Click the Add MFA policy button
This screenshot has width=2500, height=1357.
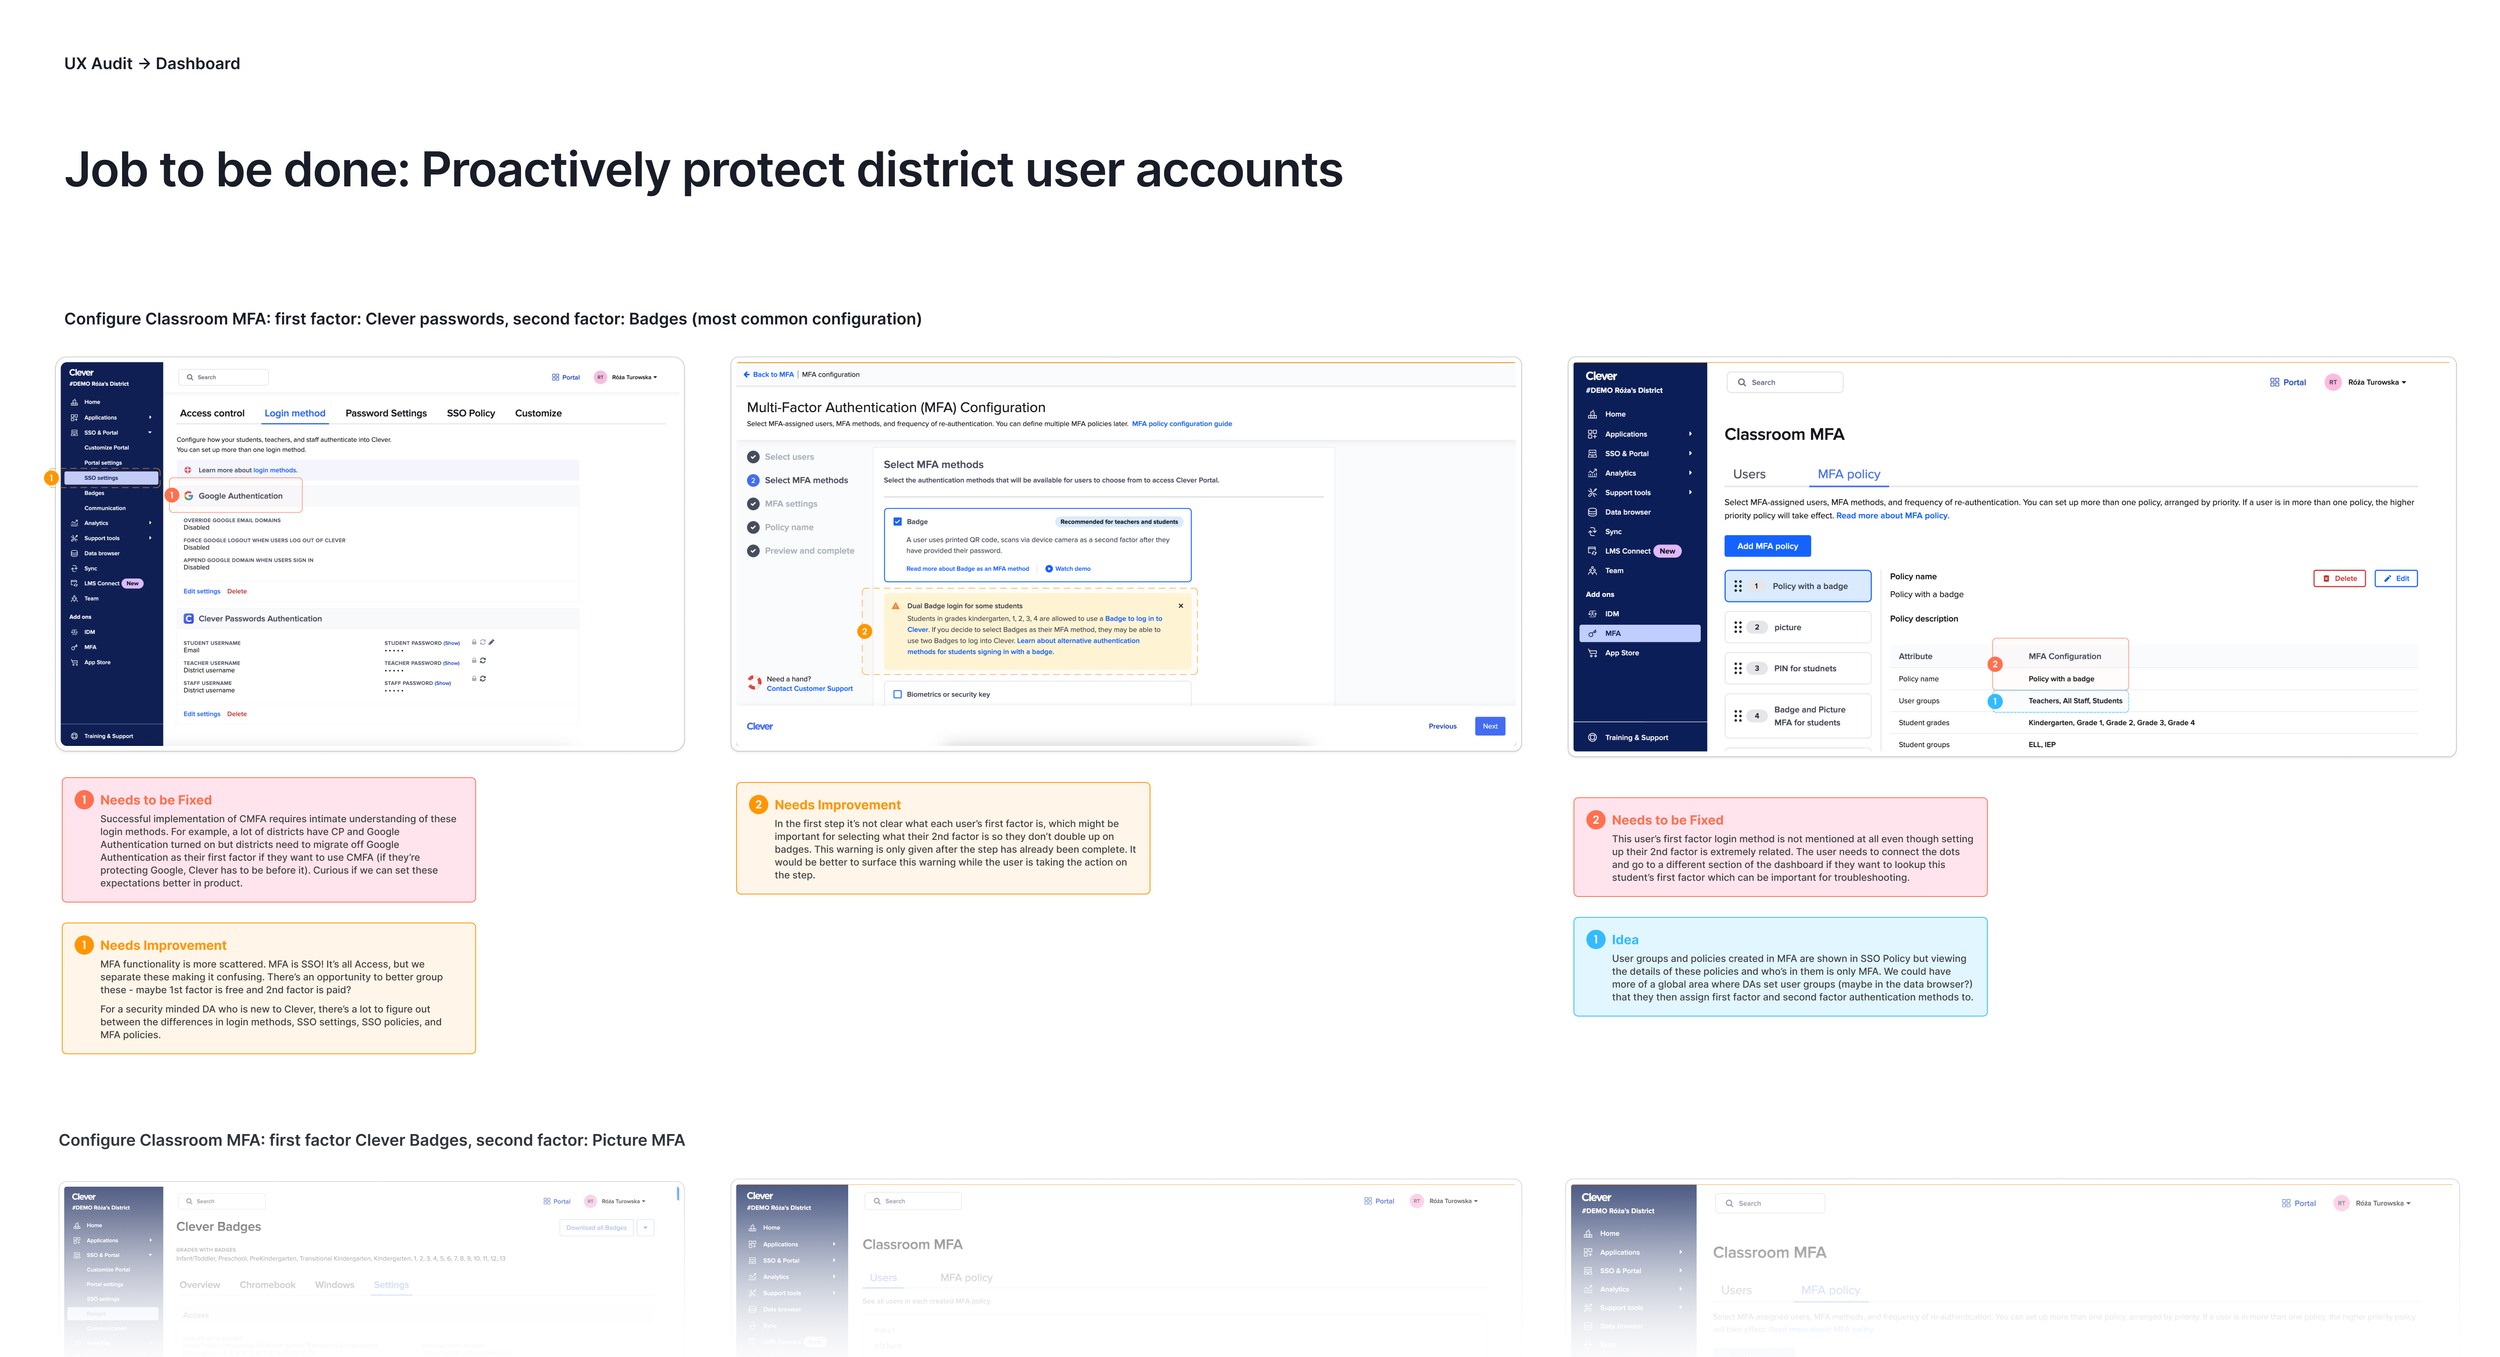pyautogui.click(x=1767, y=546)
